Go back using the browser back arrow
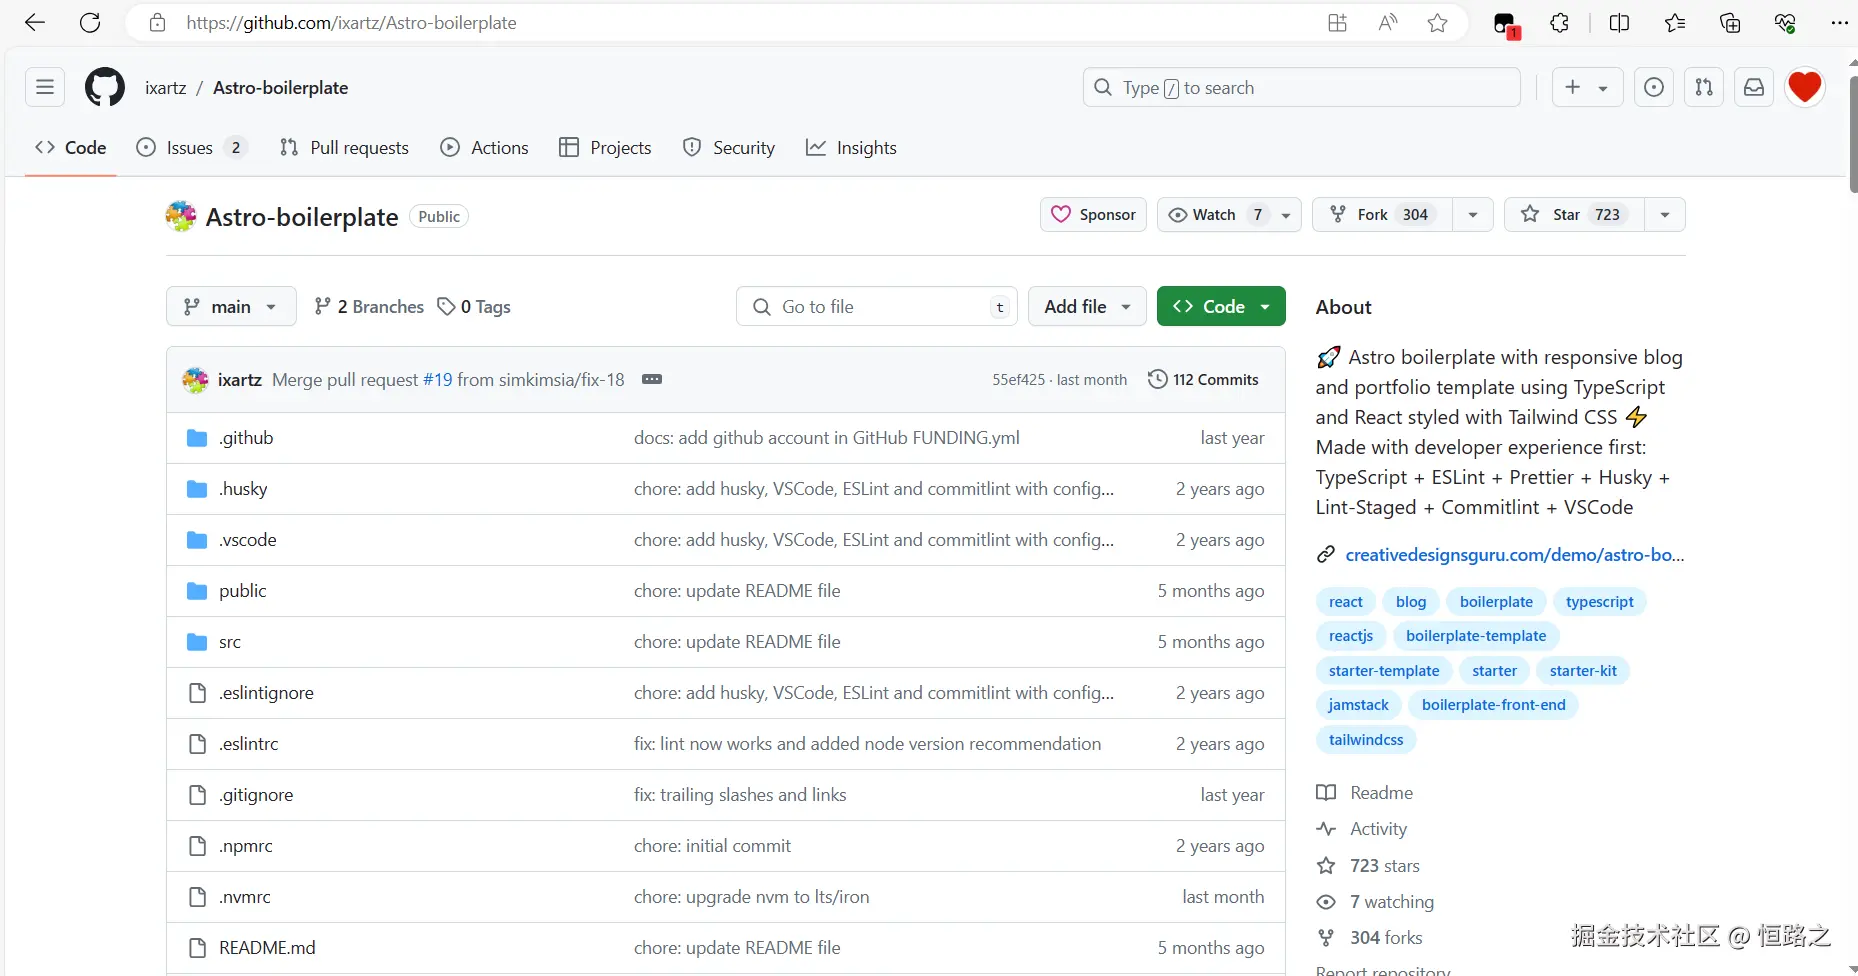 click(x=35, y=23)
